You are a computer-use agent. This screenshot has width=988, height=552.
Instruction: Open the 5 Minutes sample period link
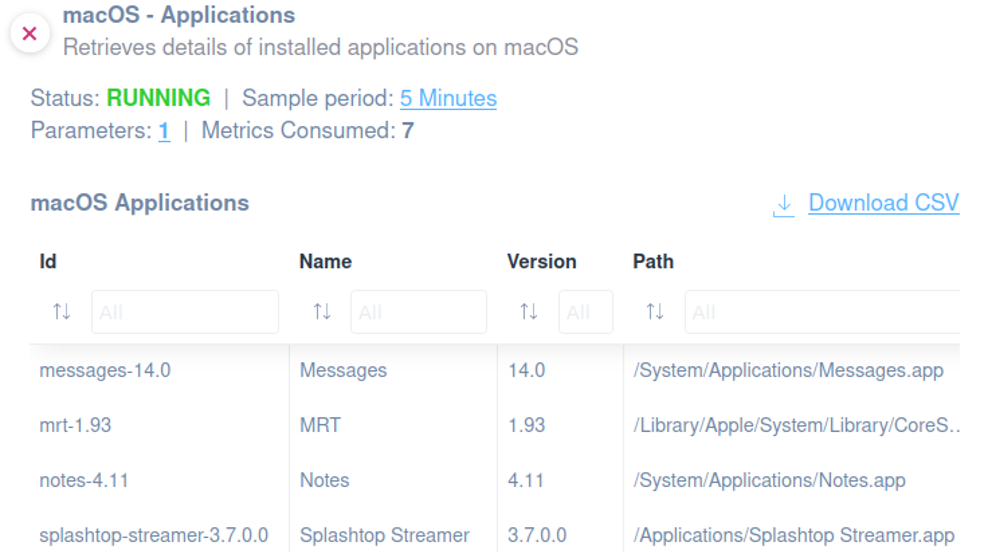point(448,98)
